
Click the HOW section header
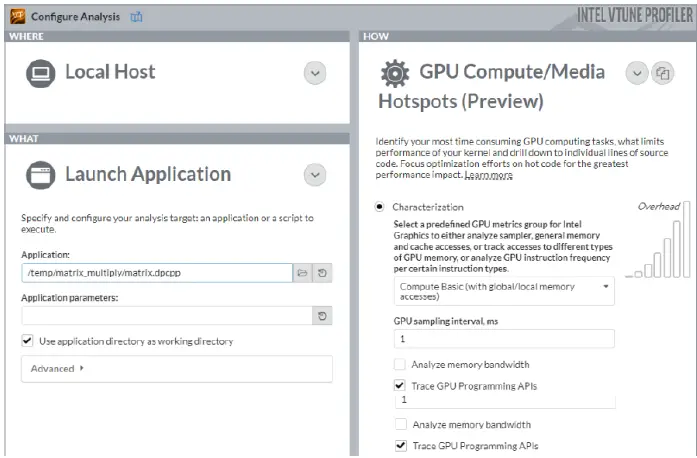(528, 36)
